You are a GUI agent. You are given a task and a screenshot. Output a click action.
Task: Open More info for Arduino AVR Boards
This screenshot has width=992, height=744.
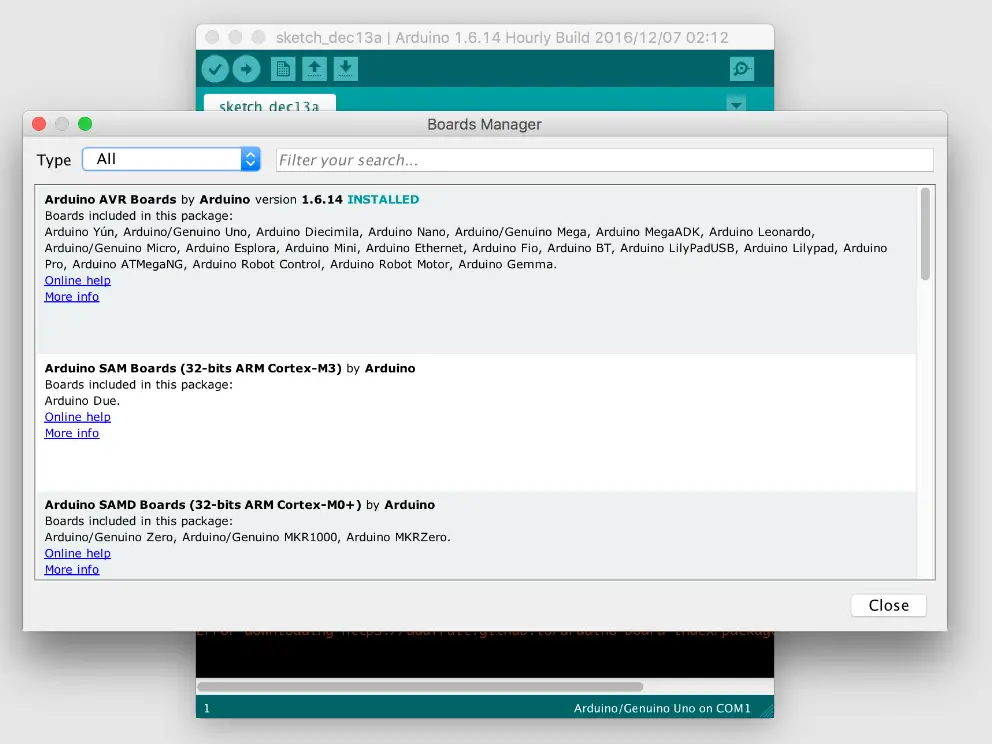click(71, 297)
